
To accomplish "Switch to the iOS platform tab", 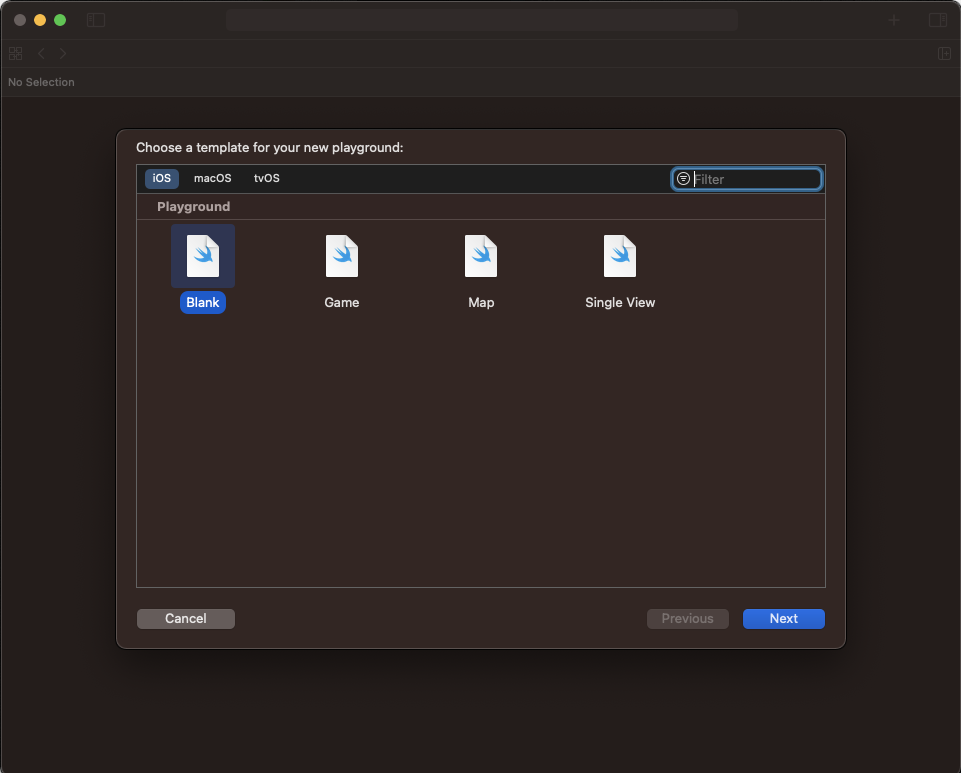I will pyautogui.click(x=162, y=178).
